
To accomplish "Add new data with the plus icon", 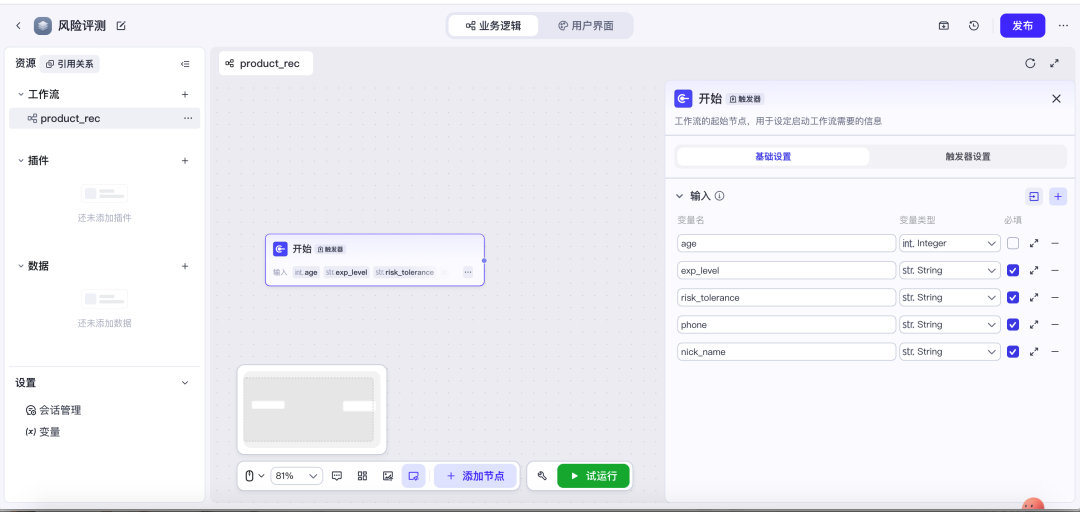I will click(x=185, y=266).
